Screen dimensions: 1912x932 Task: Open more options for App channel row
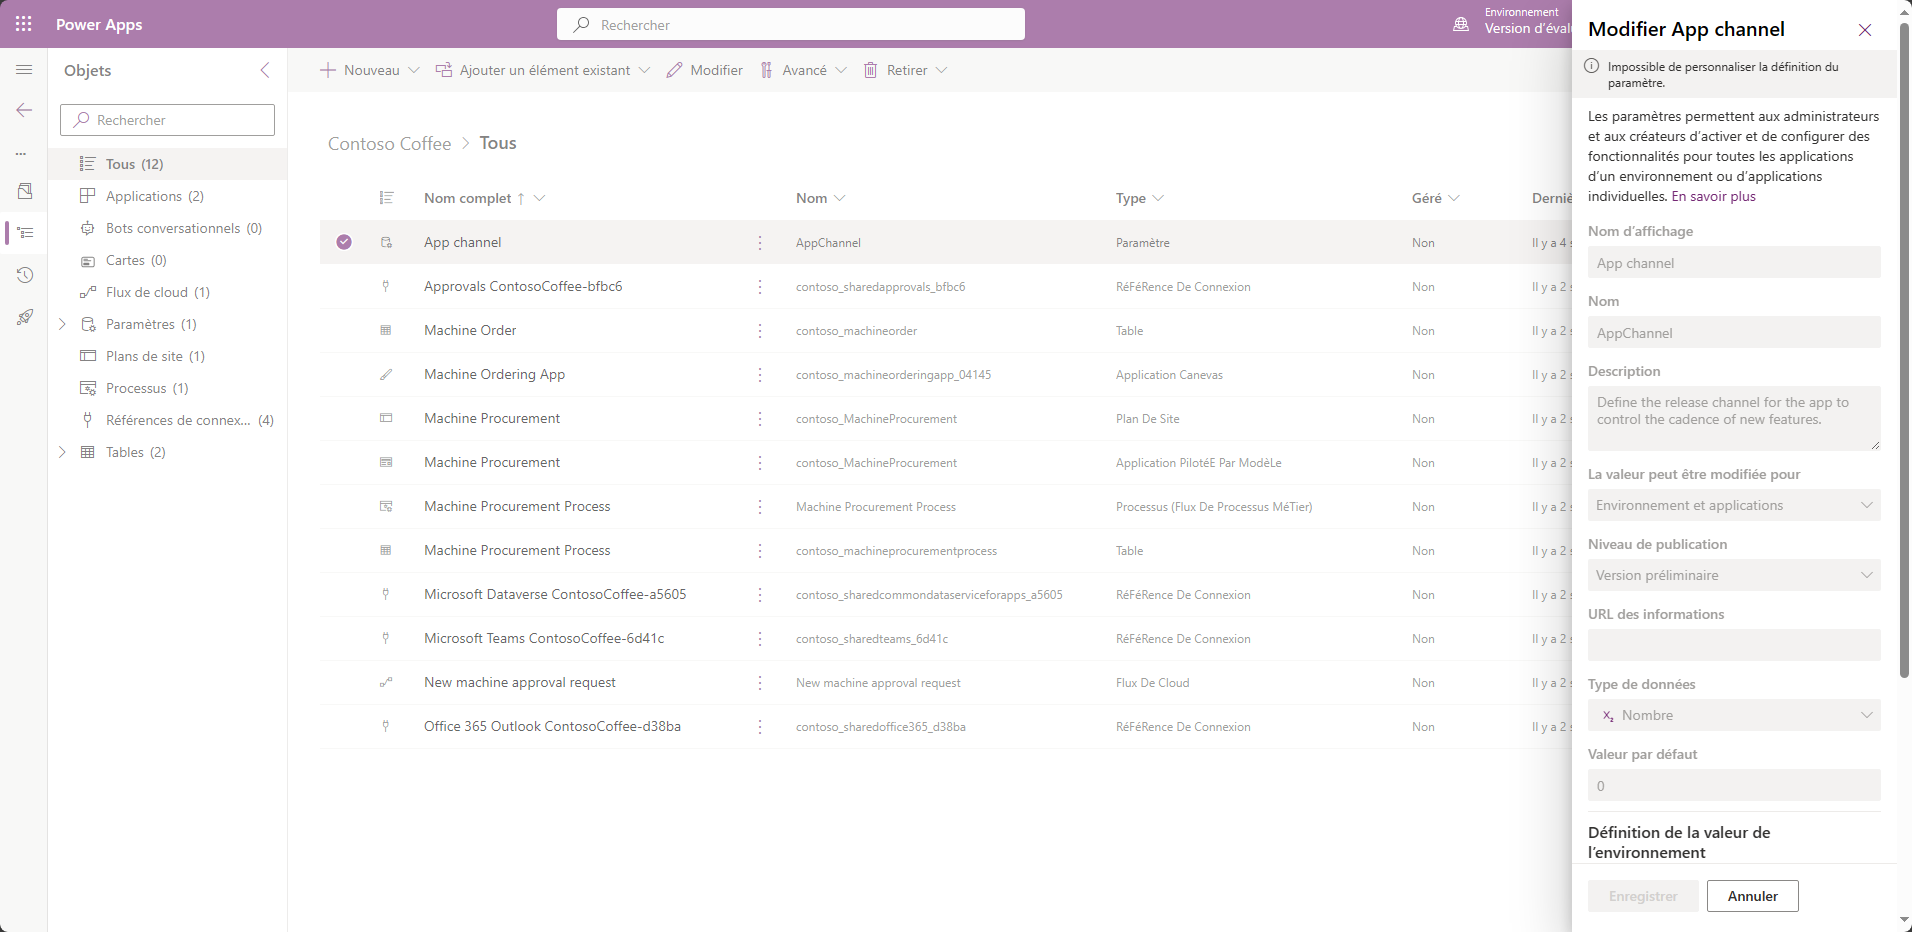[x=760, y=243]
